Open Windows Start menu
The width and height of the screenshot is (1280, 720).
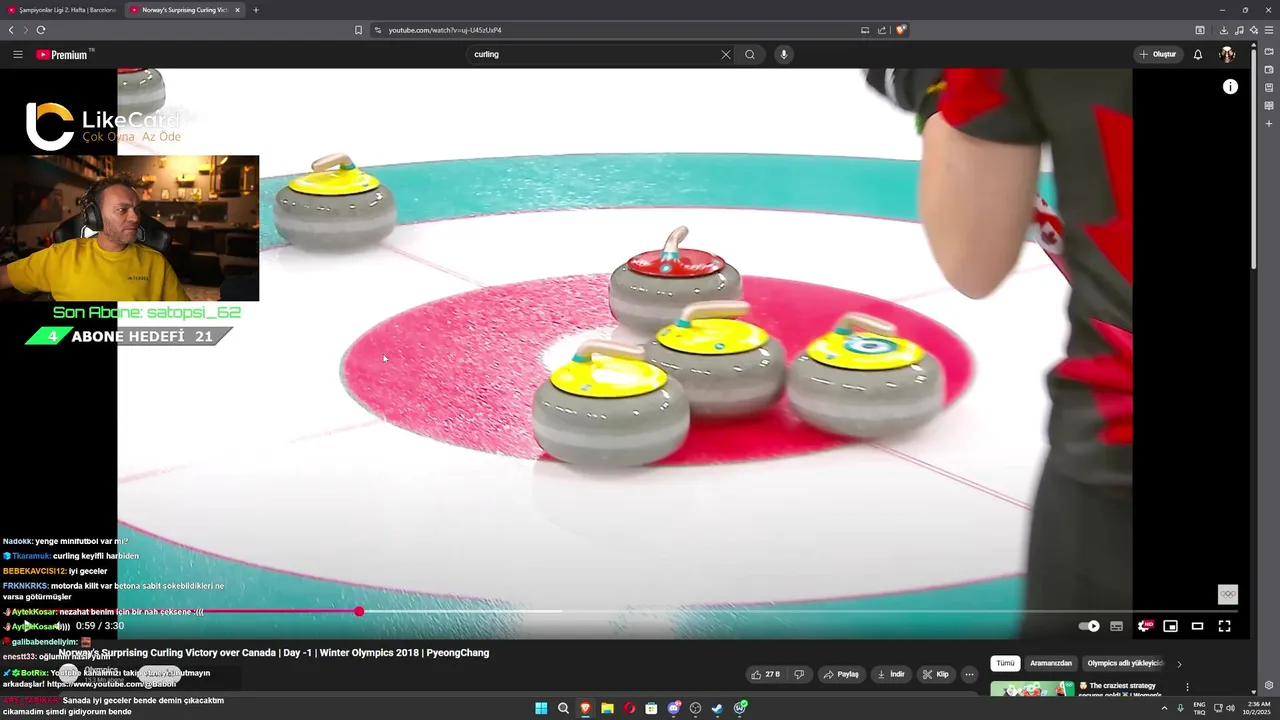click(x=541, y=708)
